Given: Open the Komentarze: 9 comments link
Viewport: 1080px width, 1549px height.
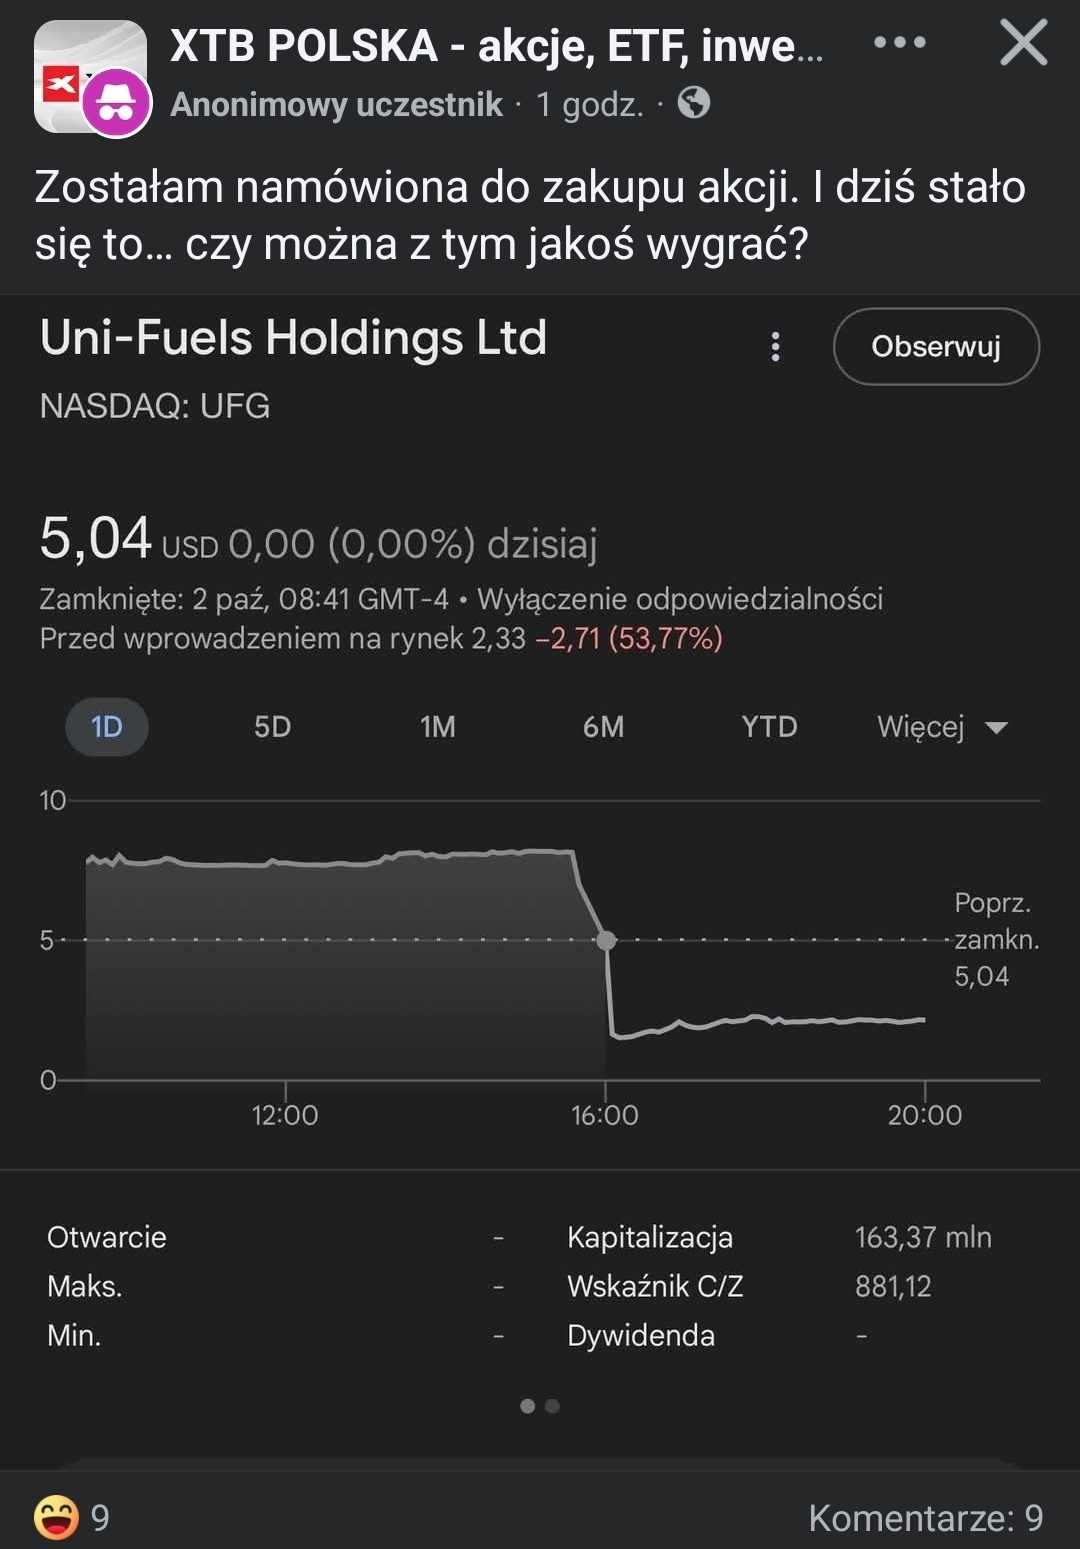Looking at the screenshot, I should click(925, 1518).
